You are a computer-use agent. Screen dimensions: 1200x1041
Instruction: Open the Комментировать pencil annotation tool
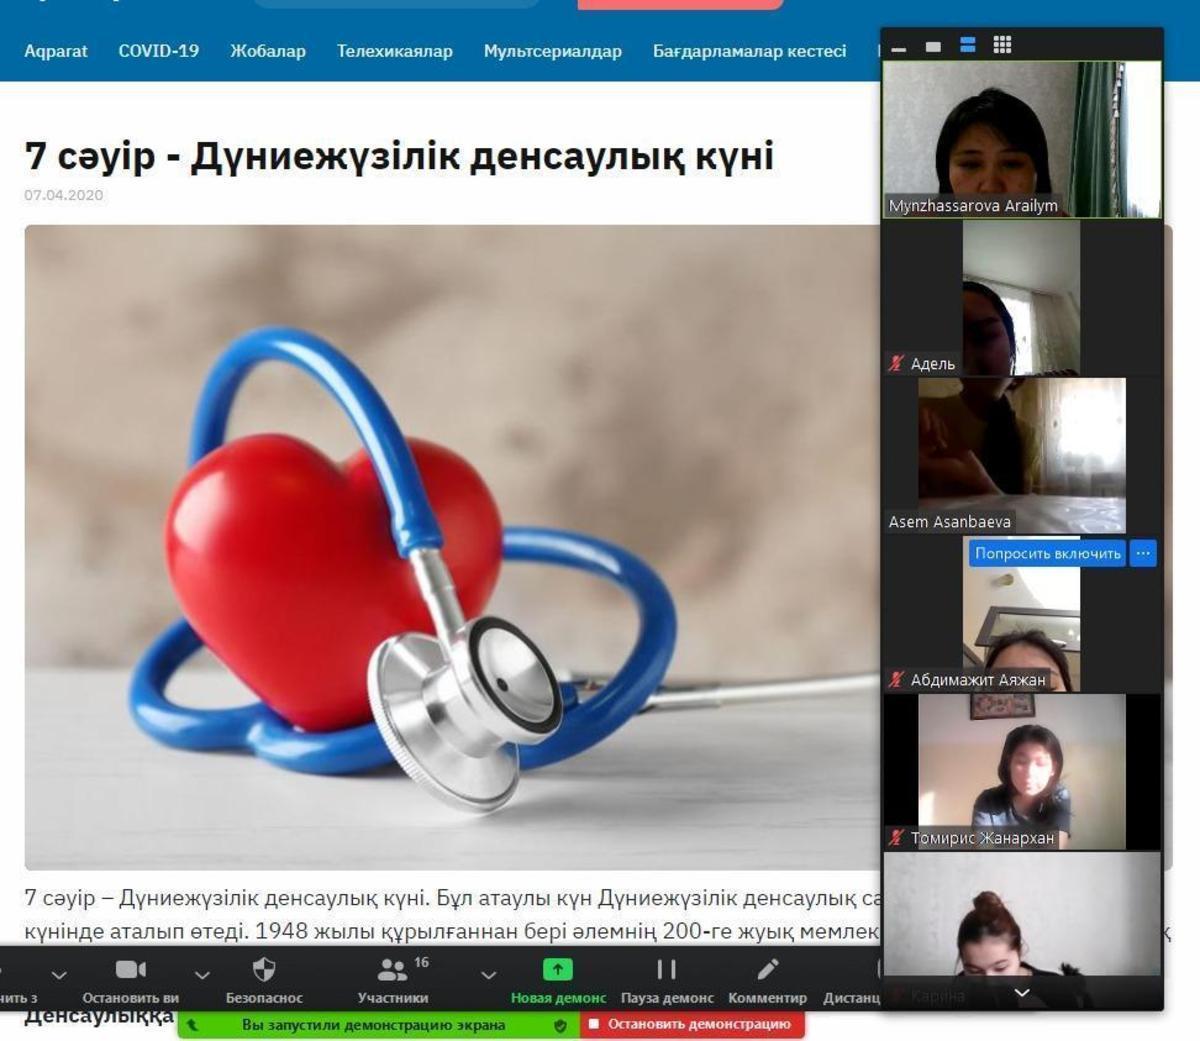pyautogui.click(x=767, y=970)
